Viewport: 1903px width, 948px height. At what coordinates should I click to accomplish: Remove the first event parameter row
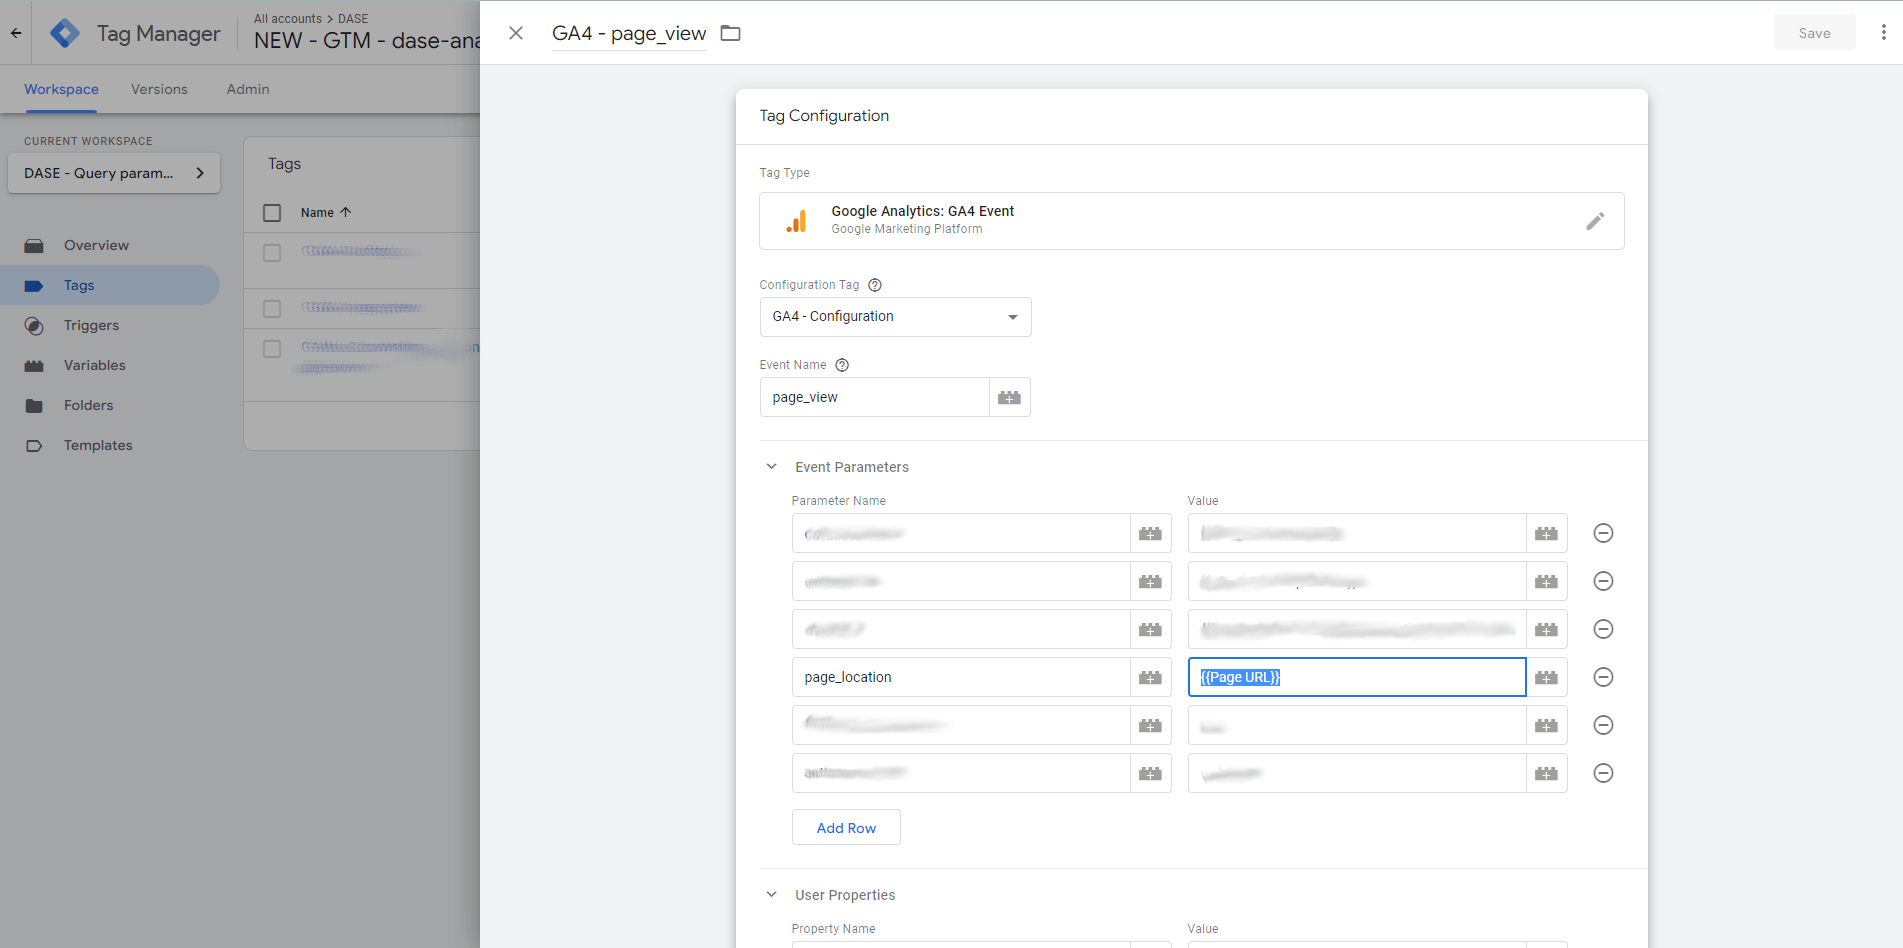click(1603, 533)
